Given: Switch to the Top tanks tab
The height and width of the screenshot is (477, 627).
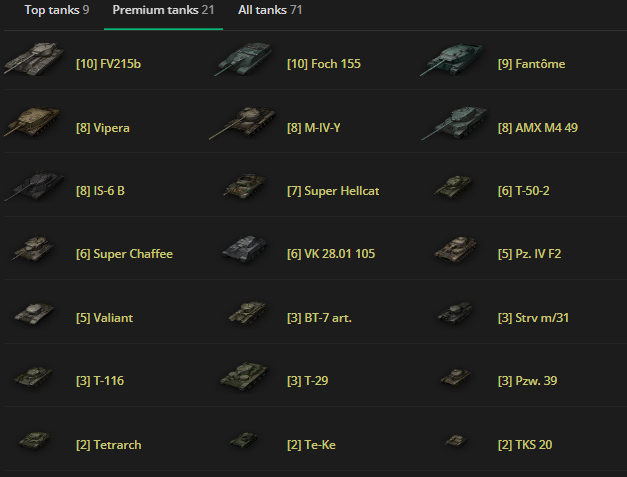Looking at the screenshot, I should [x=57, y=10].
